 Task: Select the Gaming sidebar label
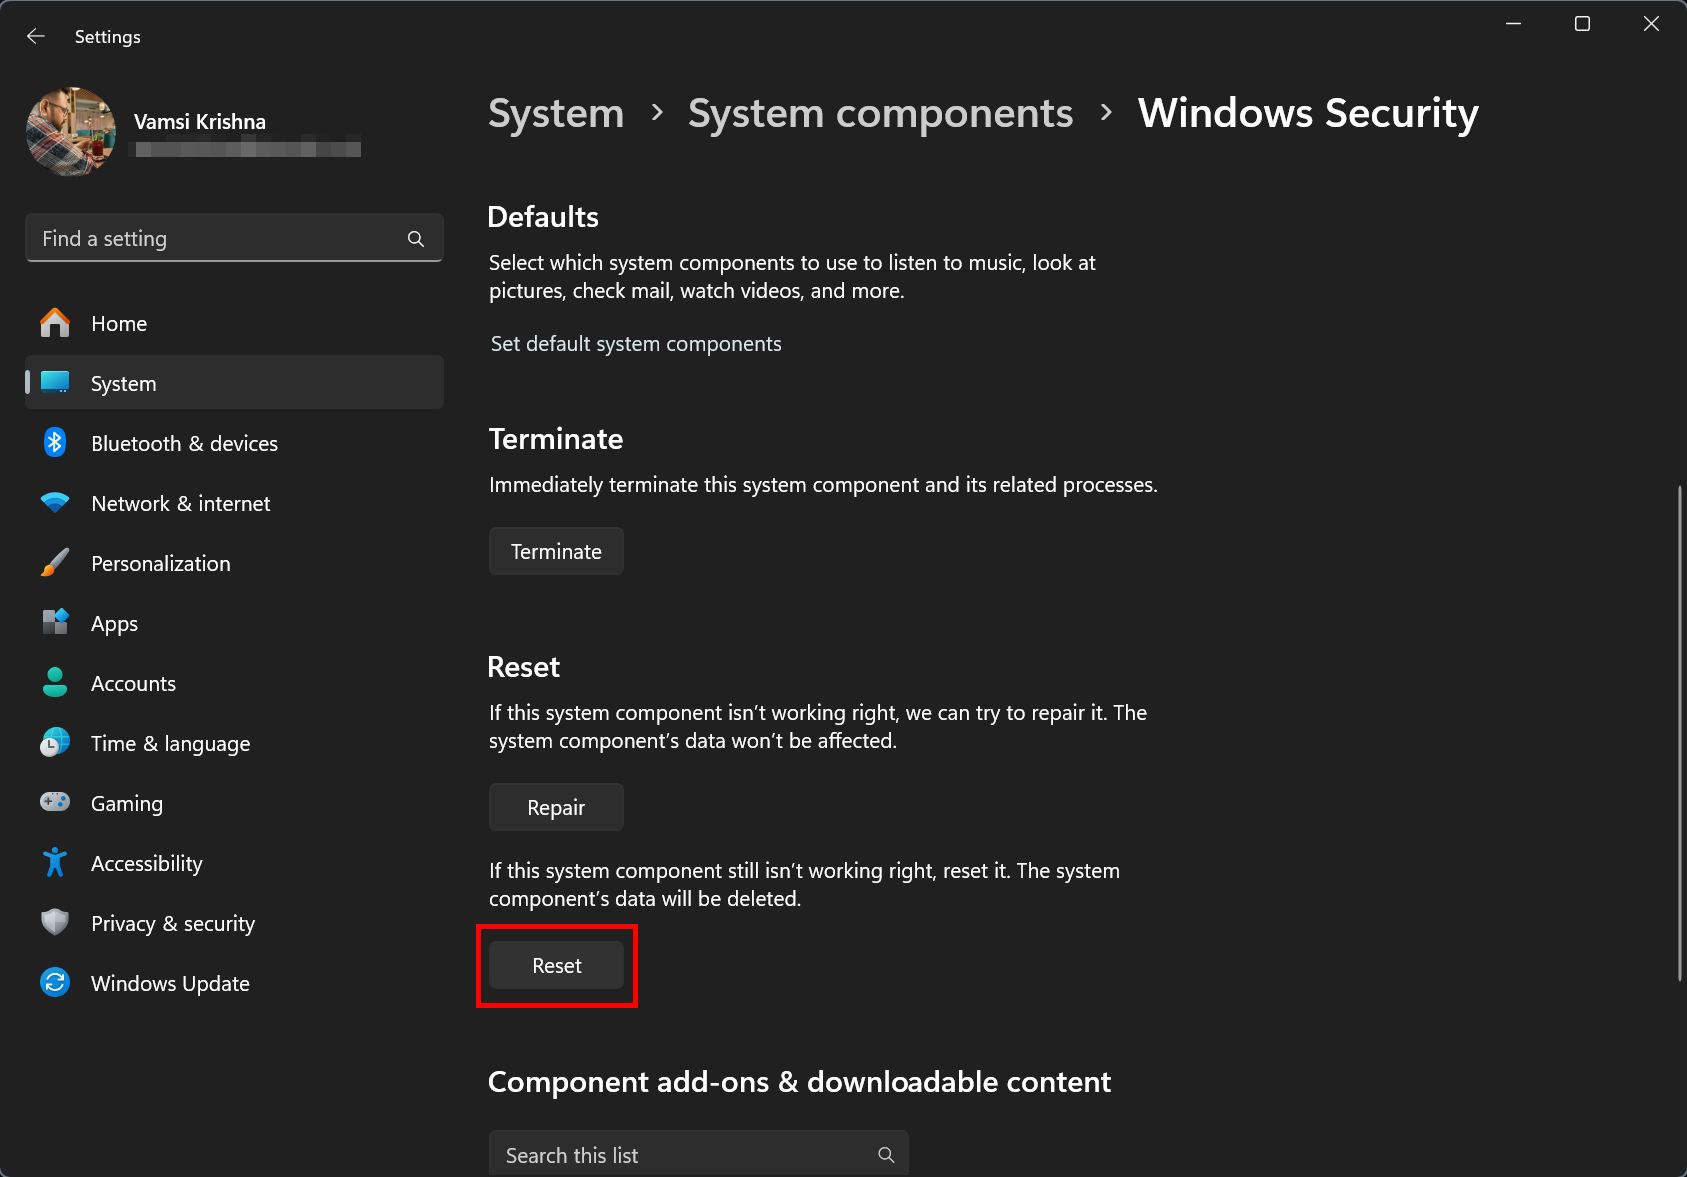(x=127, y=803)
